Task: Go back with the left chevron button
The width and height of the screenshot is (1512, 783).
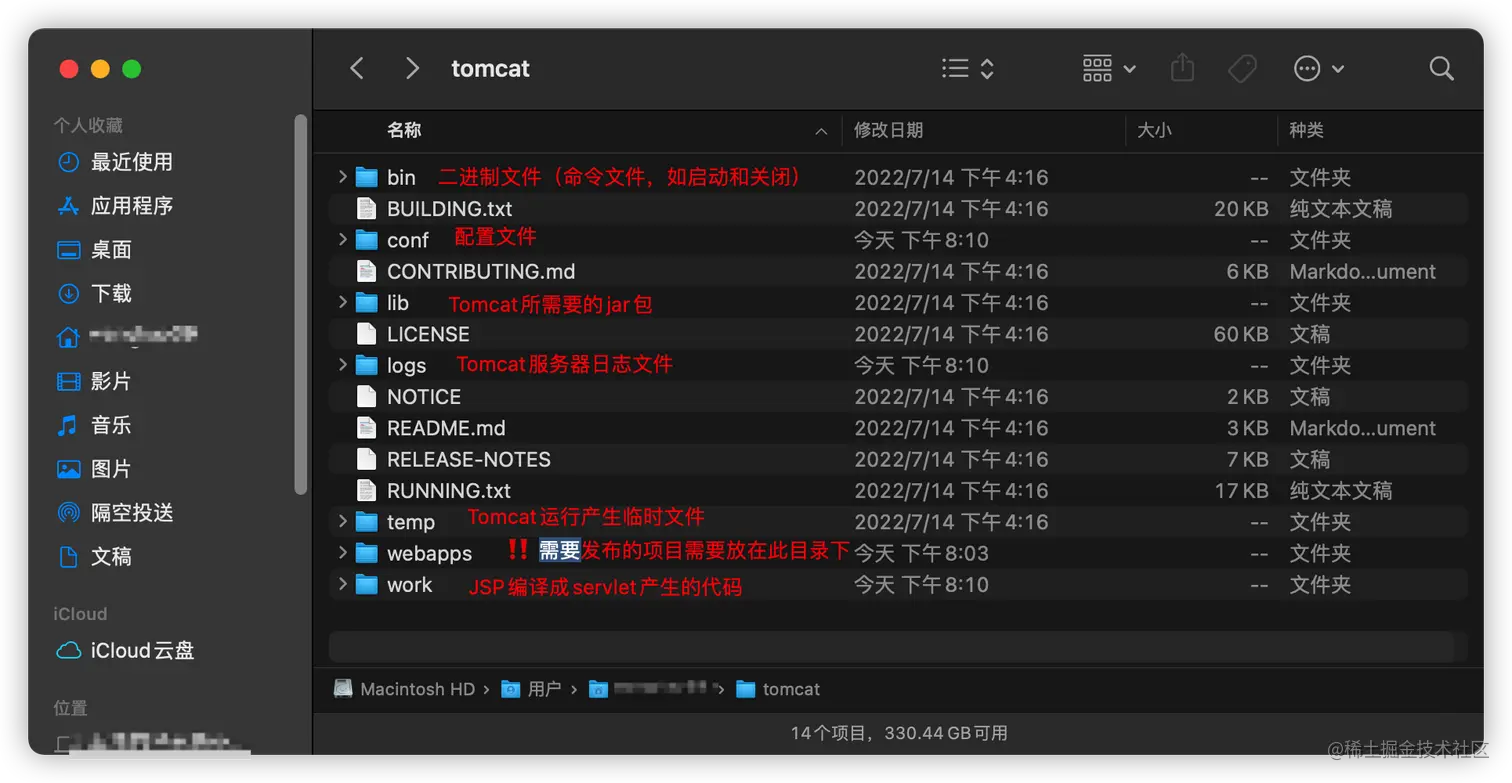Action: [x=357, y=68]
